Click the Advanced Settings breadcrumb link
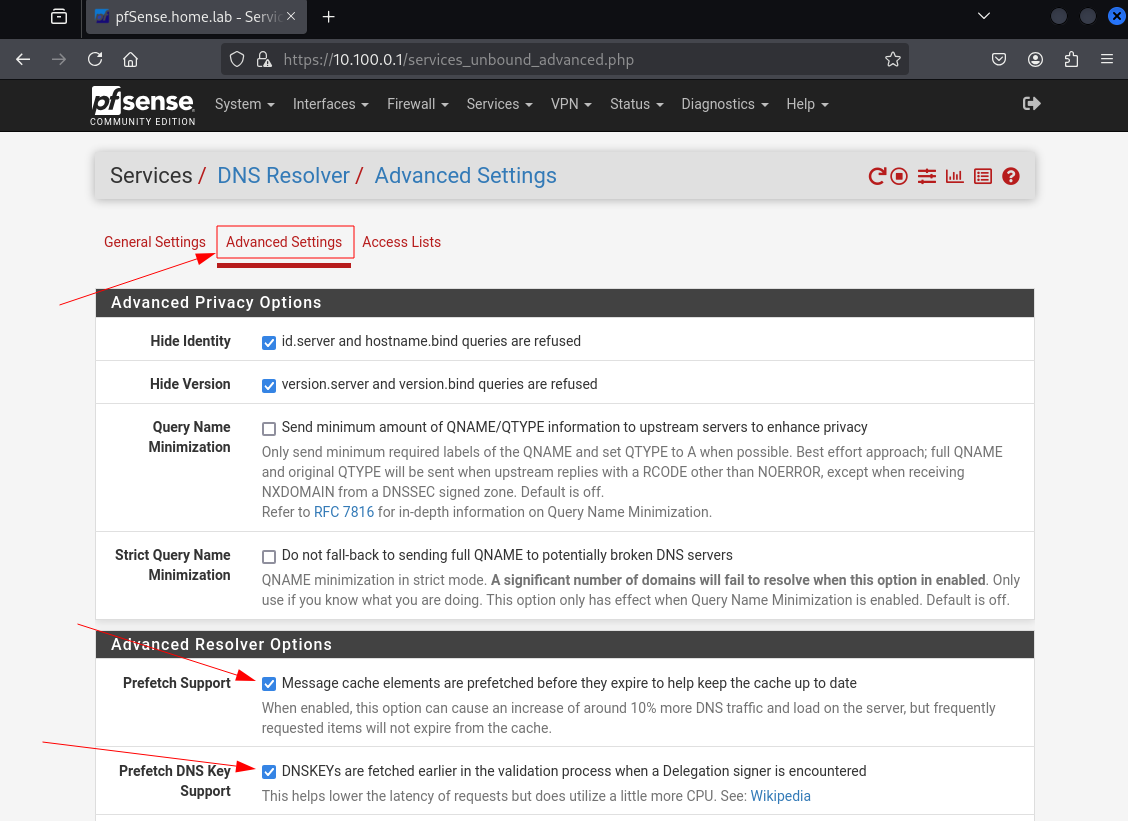1128x821 pixels. [465, 176]
